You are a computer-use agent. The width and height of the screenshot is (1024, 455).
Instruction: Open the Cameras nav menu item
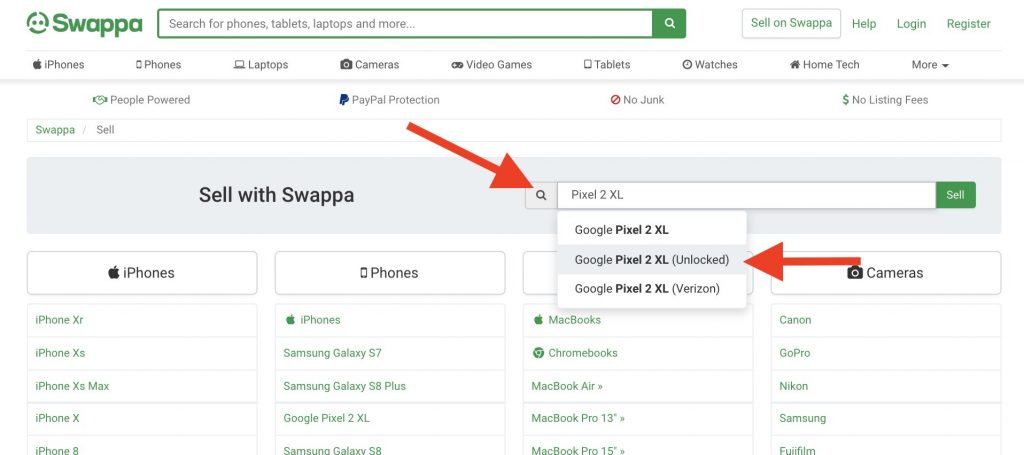coord(370,65)
